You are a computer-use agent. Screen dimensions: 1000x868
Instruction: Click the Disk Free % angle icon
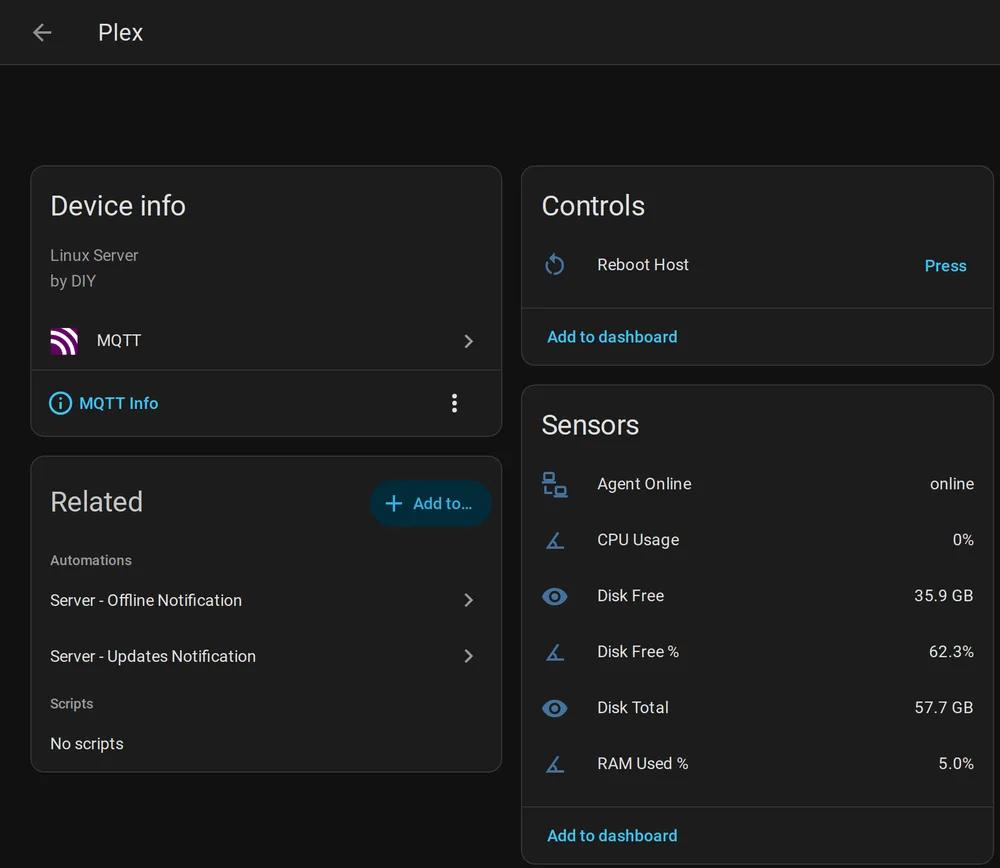coord(555,652)
